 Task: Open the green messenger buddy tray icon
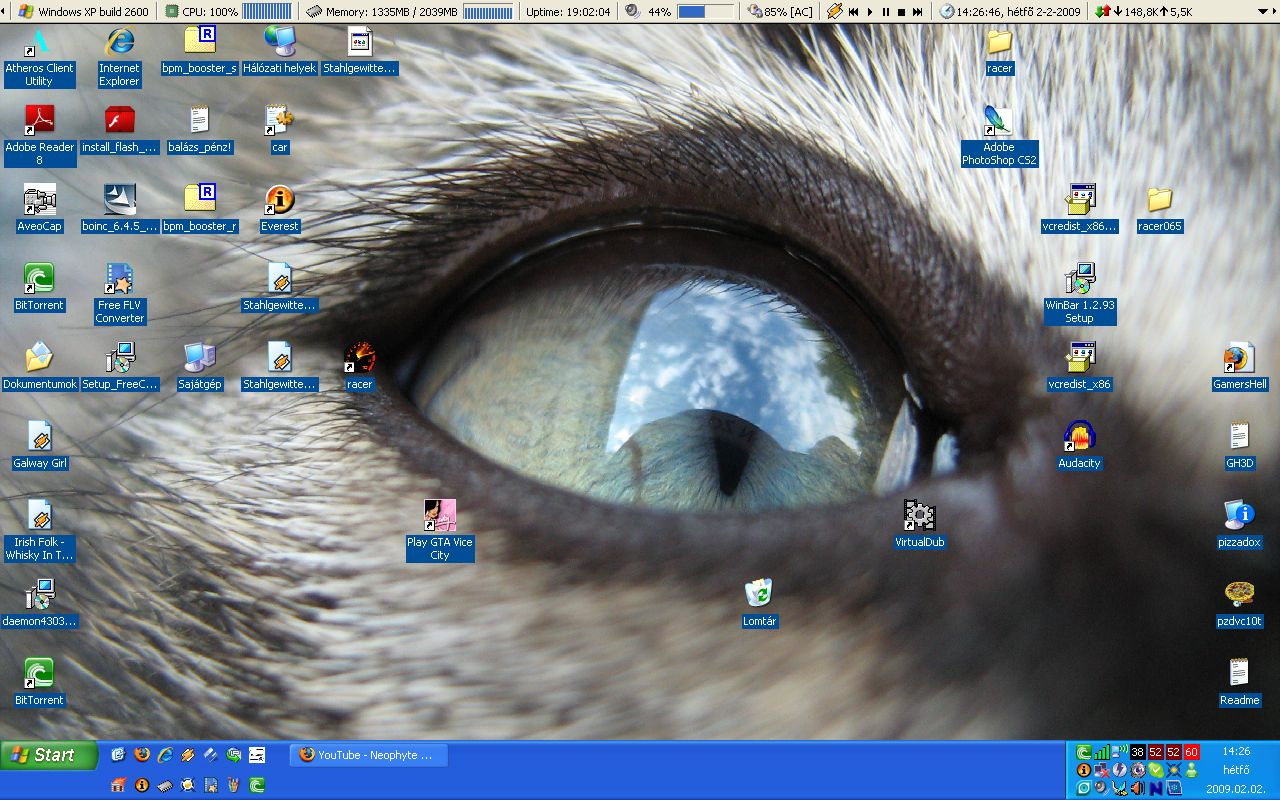click(1192, 771)
